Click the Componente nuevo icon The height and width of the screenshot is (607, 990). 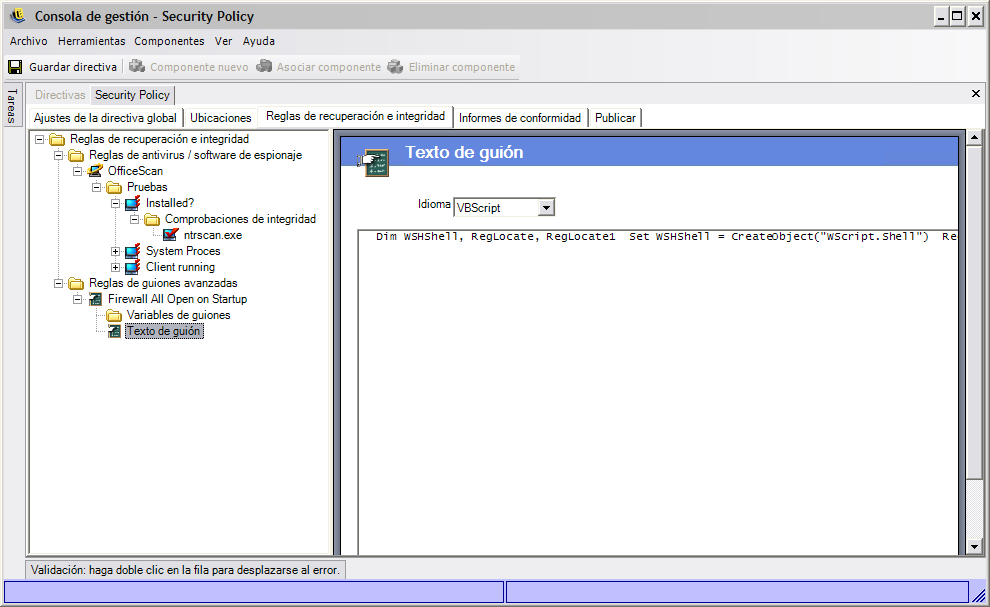(137, 66)
